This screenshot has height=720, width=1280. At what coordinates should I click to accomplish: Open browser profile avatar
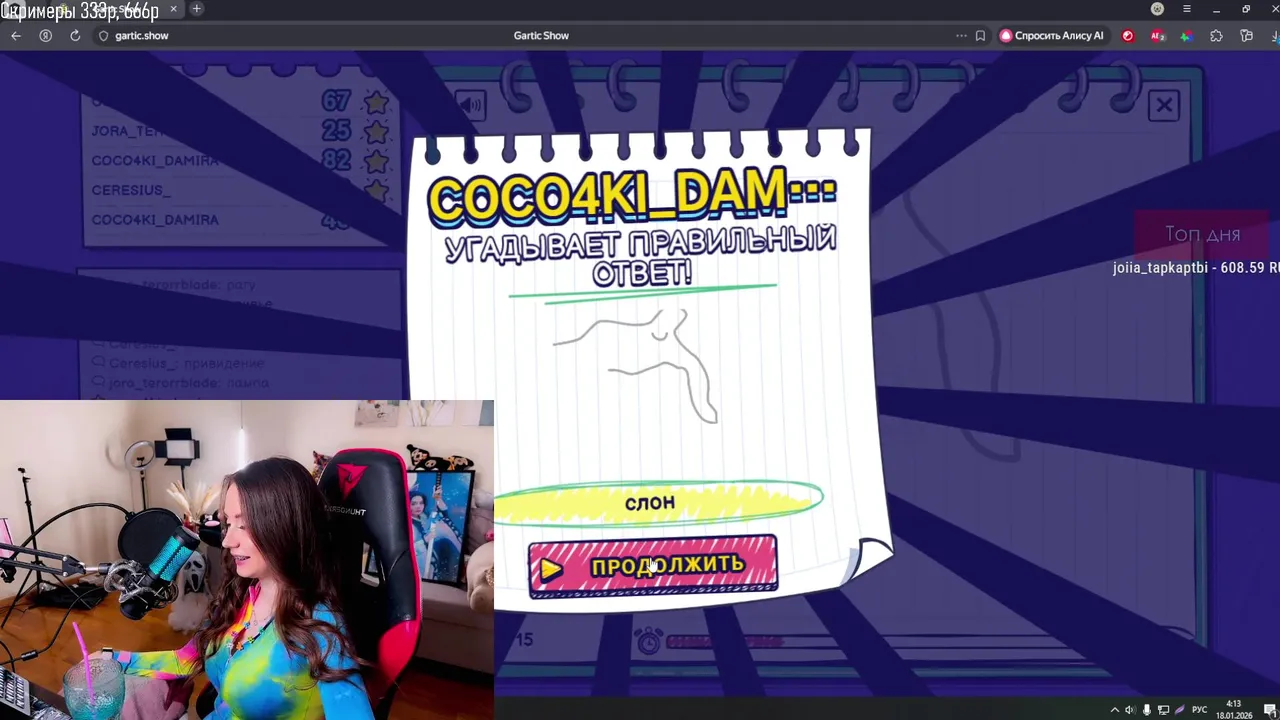[1157, 9]
